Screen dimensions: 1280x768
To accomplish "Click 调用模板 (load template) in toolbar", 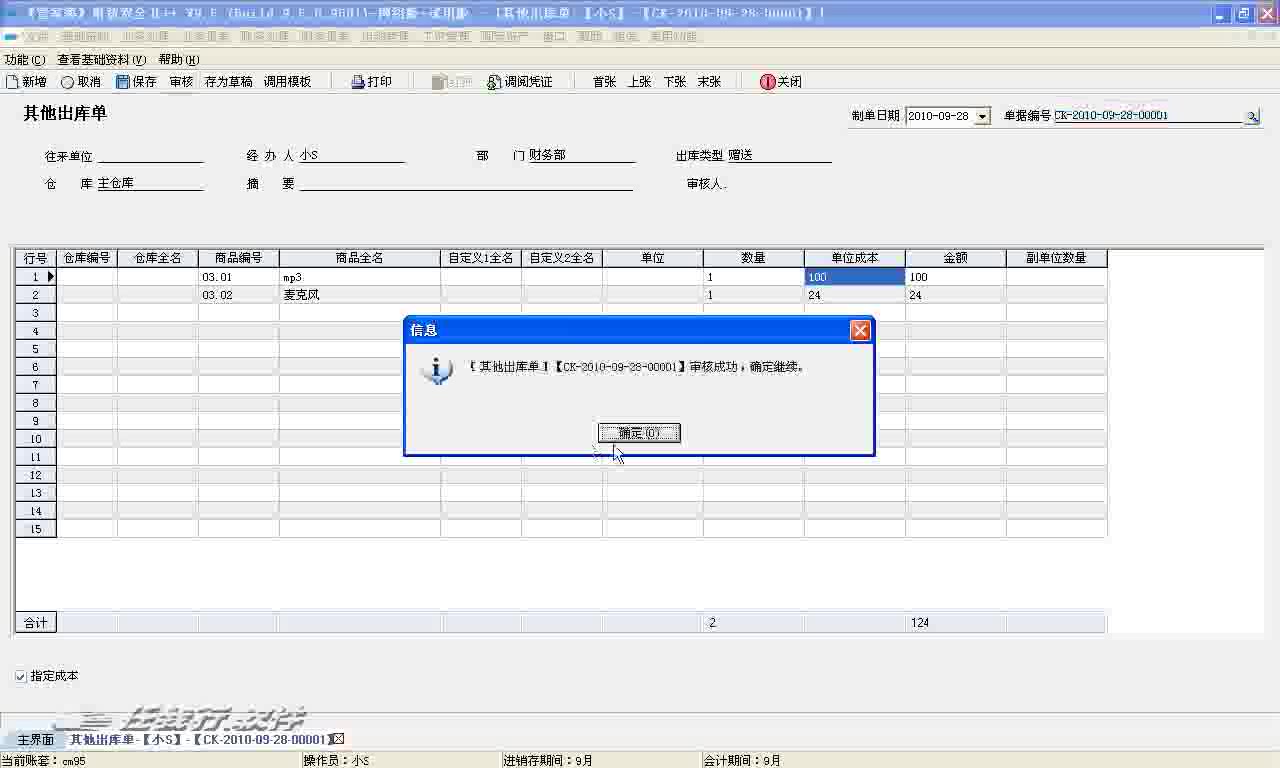I will [x=287, y=82].
